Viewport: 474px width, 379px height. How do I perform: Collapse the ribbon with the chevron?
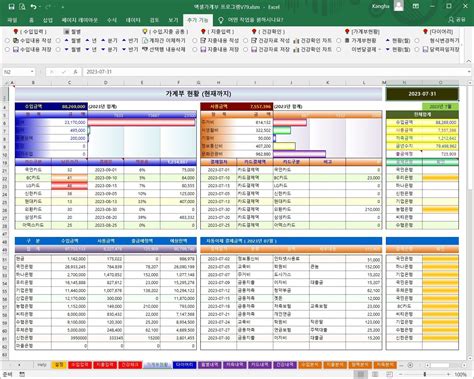[x=468, y=61]
